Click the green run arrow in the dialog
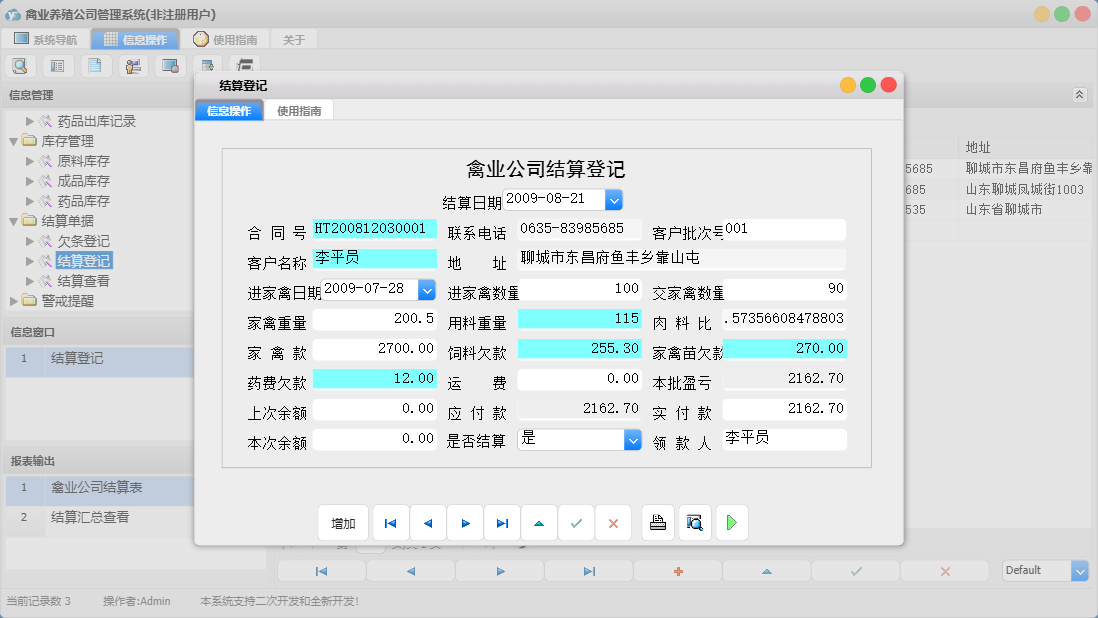 731,522
